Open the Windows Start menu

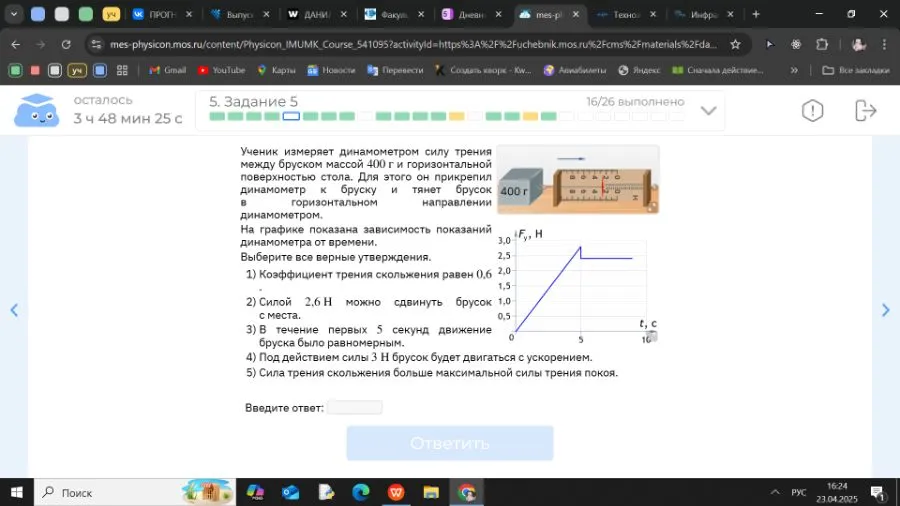[17, 492]
